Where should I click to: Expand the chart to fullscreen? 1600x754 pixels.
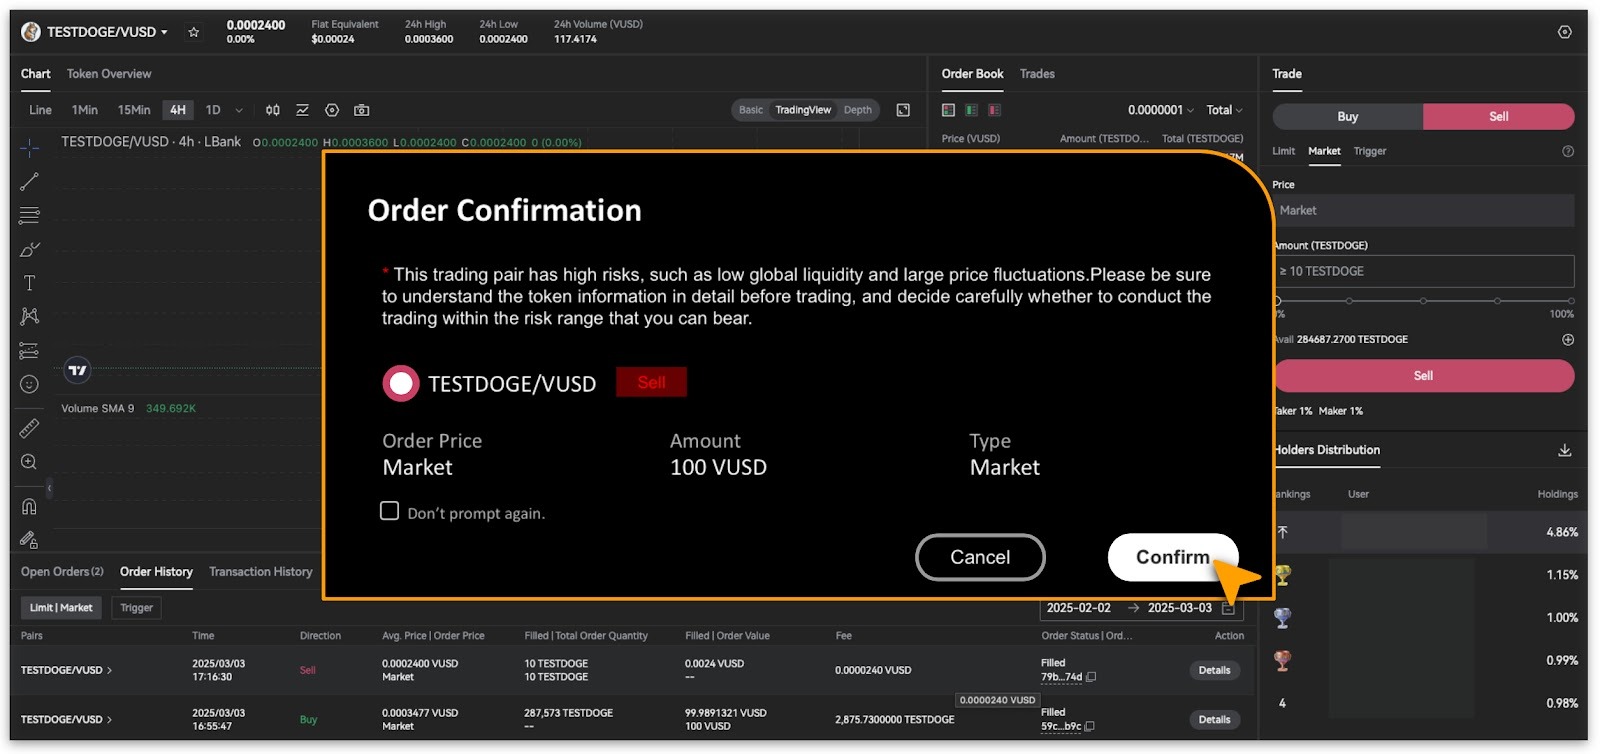tap(903, 110)
